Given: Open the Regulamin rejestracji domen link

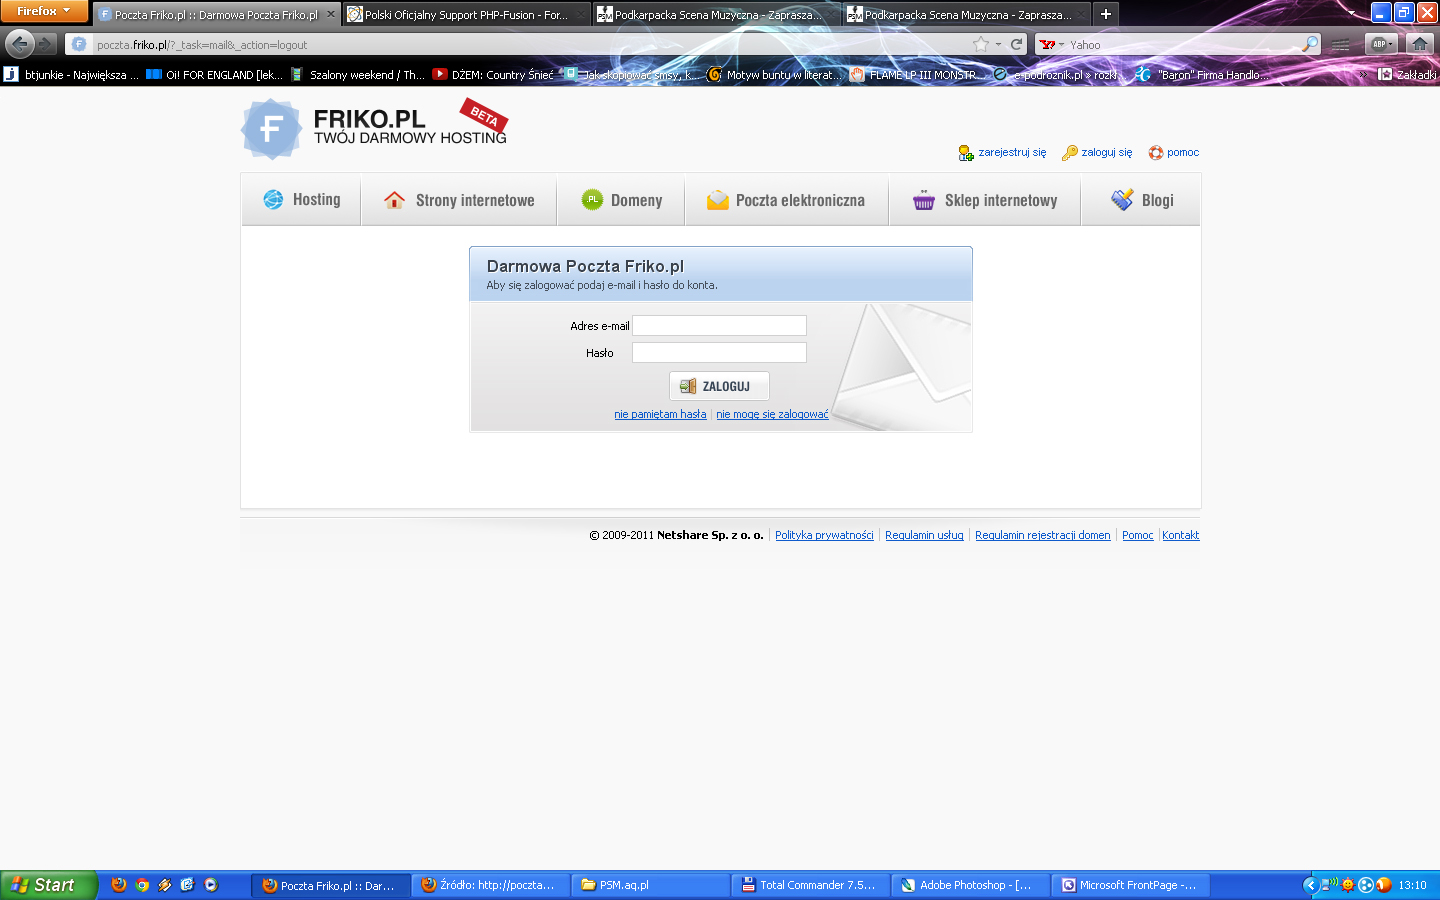Looking at the screenshot, I should point(1042,535).
